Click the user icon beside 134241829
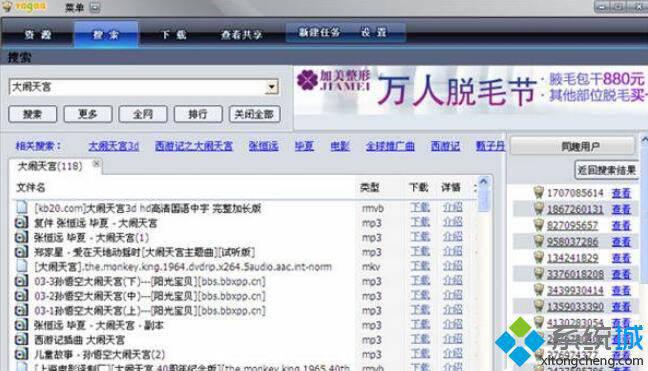This screenshot has width=648, height=371. point(538,257)
